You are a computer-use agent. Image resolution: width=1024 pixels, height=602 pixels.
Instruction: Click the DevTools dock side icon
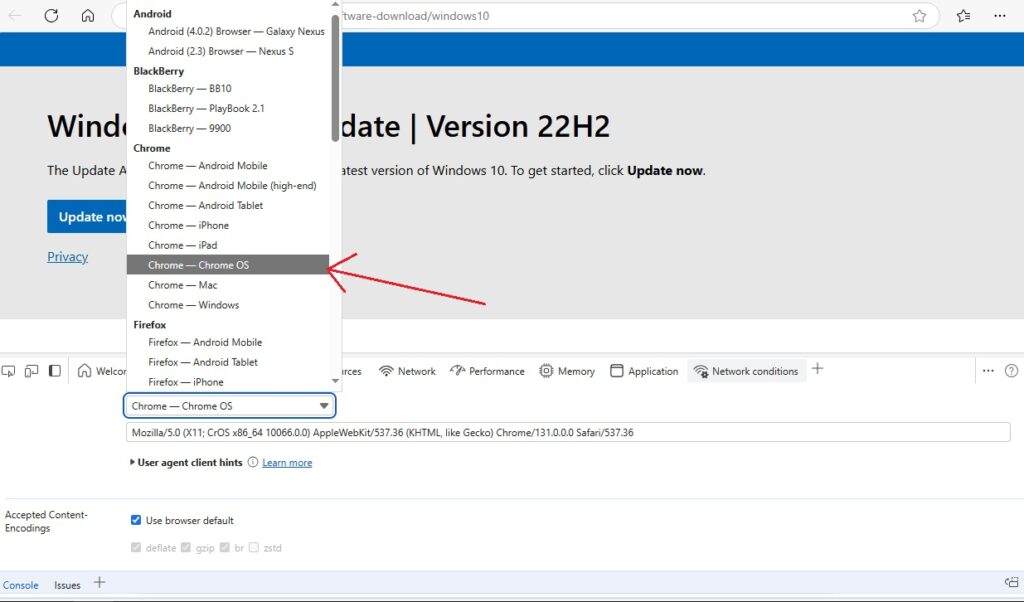55,371
